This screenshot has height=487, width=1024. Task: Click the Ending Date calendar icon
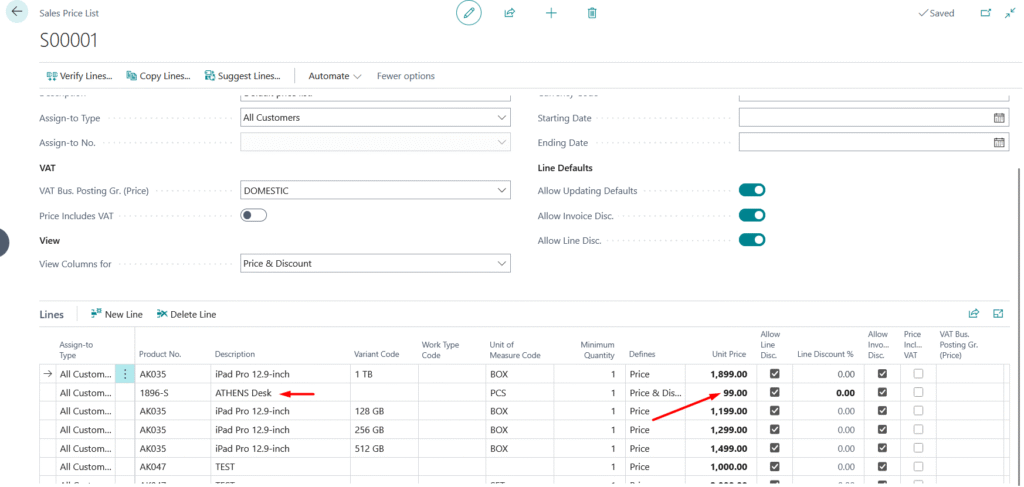(999, 143)
